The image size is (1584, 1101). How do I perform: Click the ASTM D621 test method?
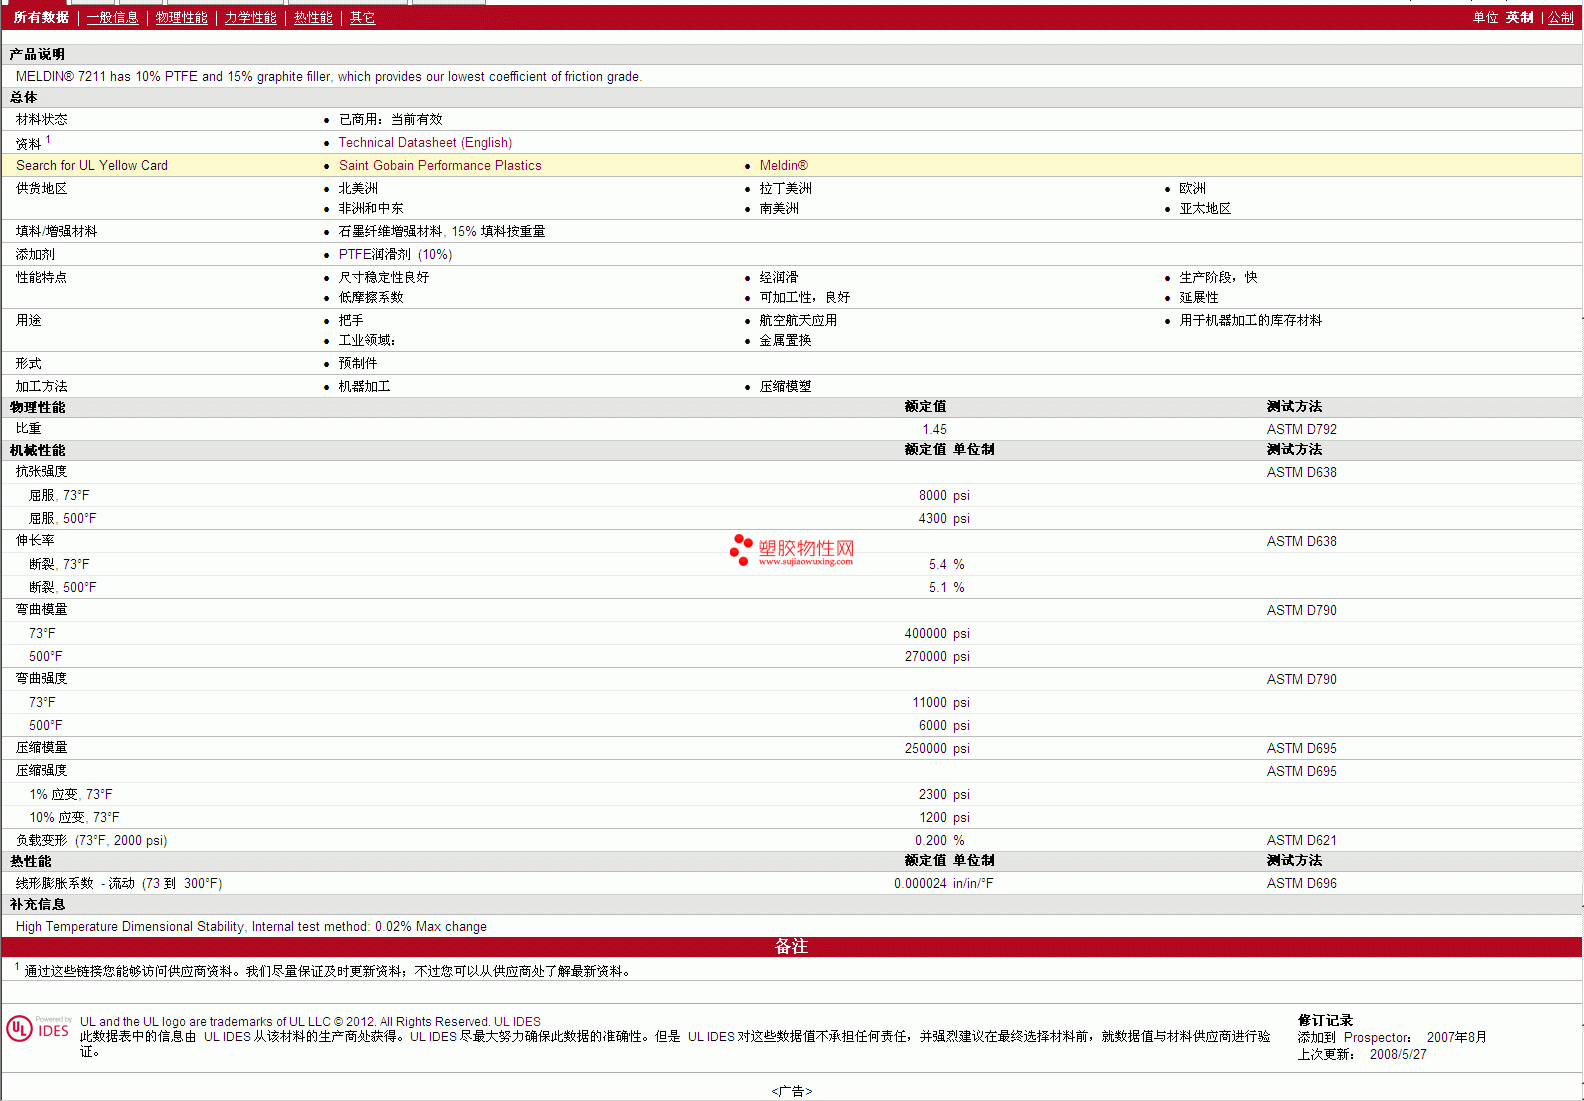tap(1301, 841)
